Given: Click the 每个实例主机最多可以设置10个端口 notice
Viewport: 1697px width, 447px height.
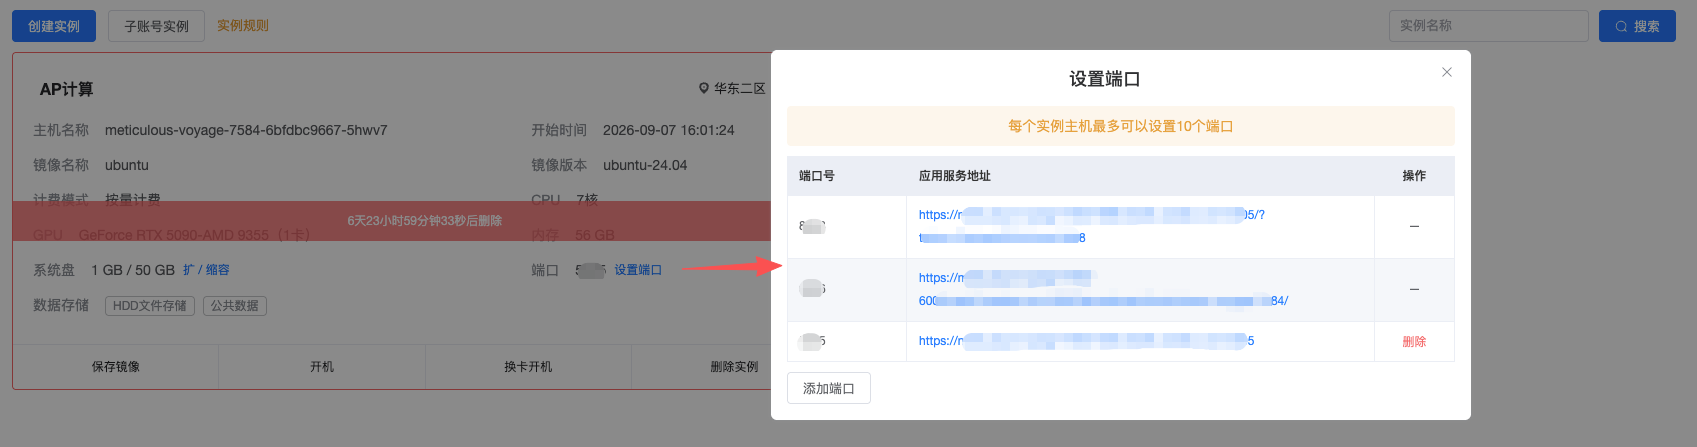Looking at the screenshot, I should click(x=1120, y=126).
